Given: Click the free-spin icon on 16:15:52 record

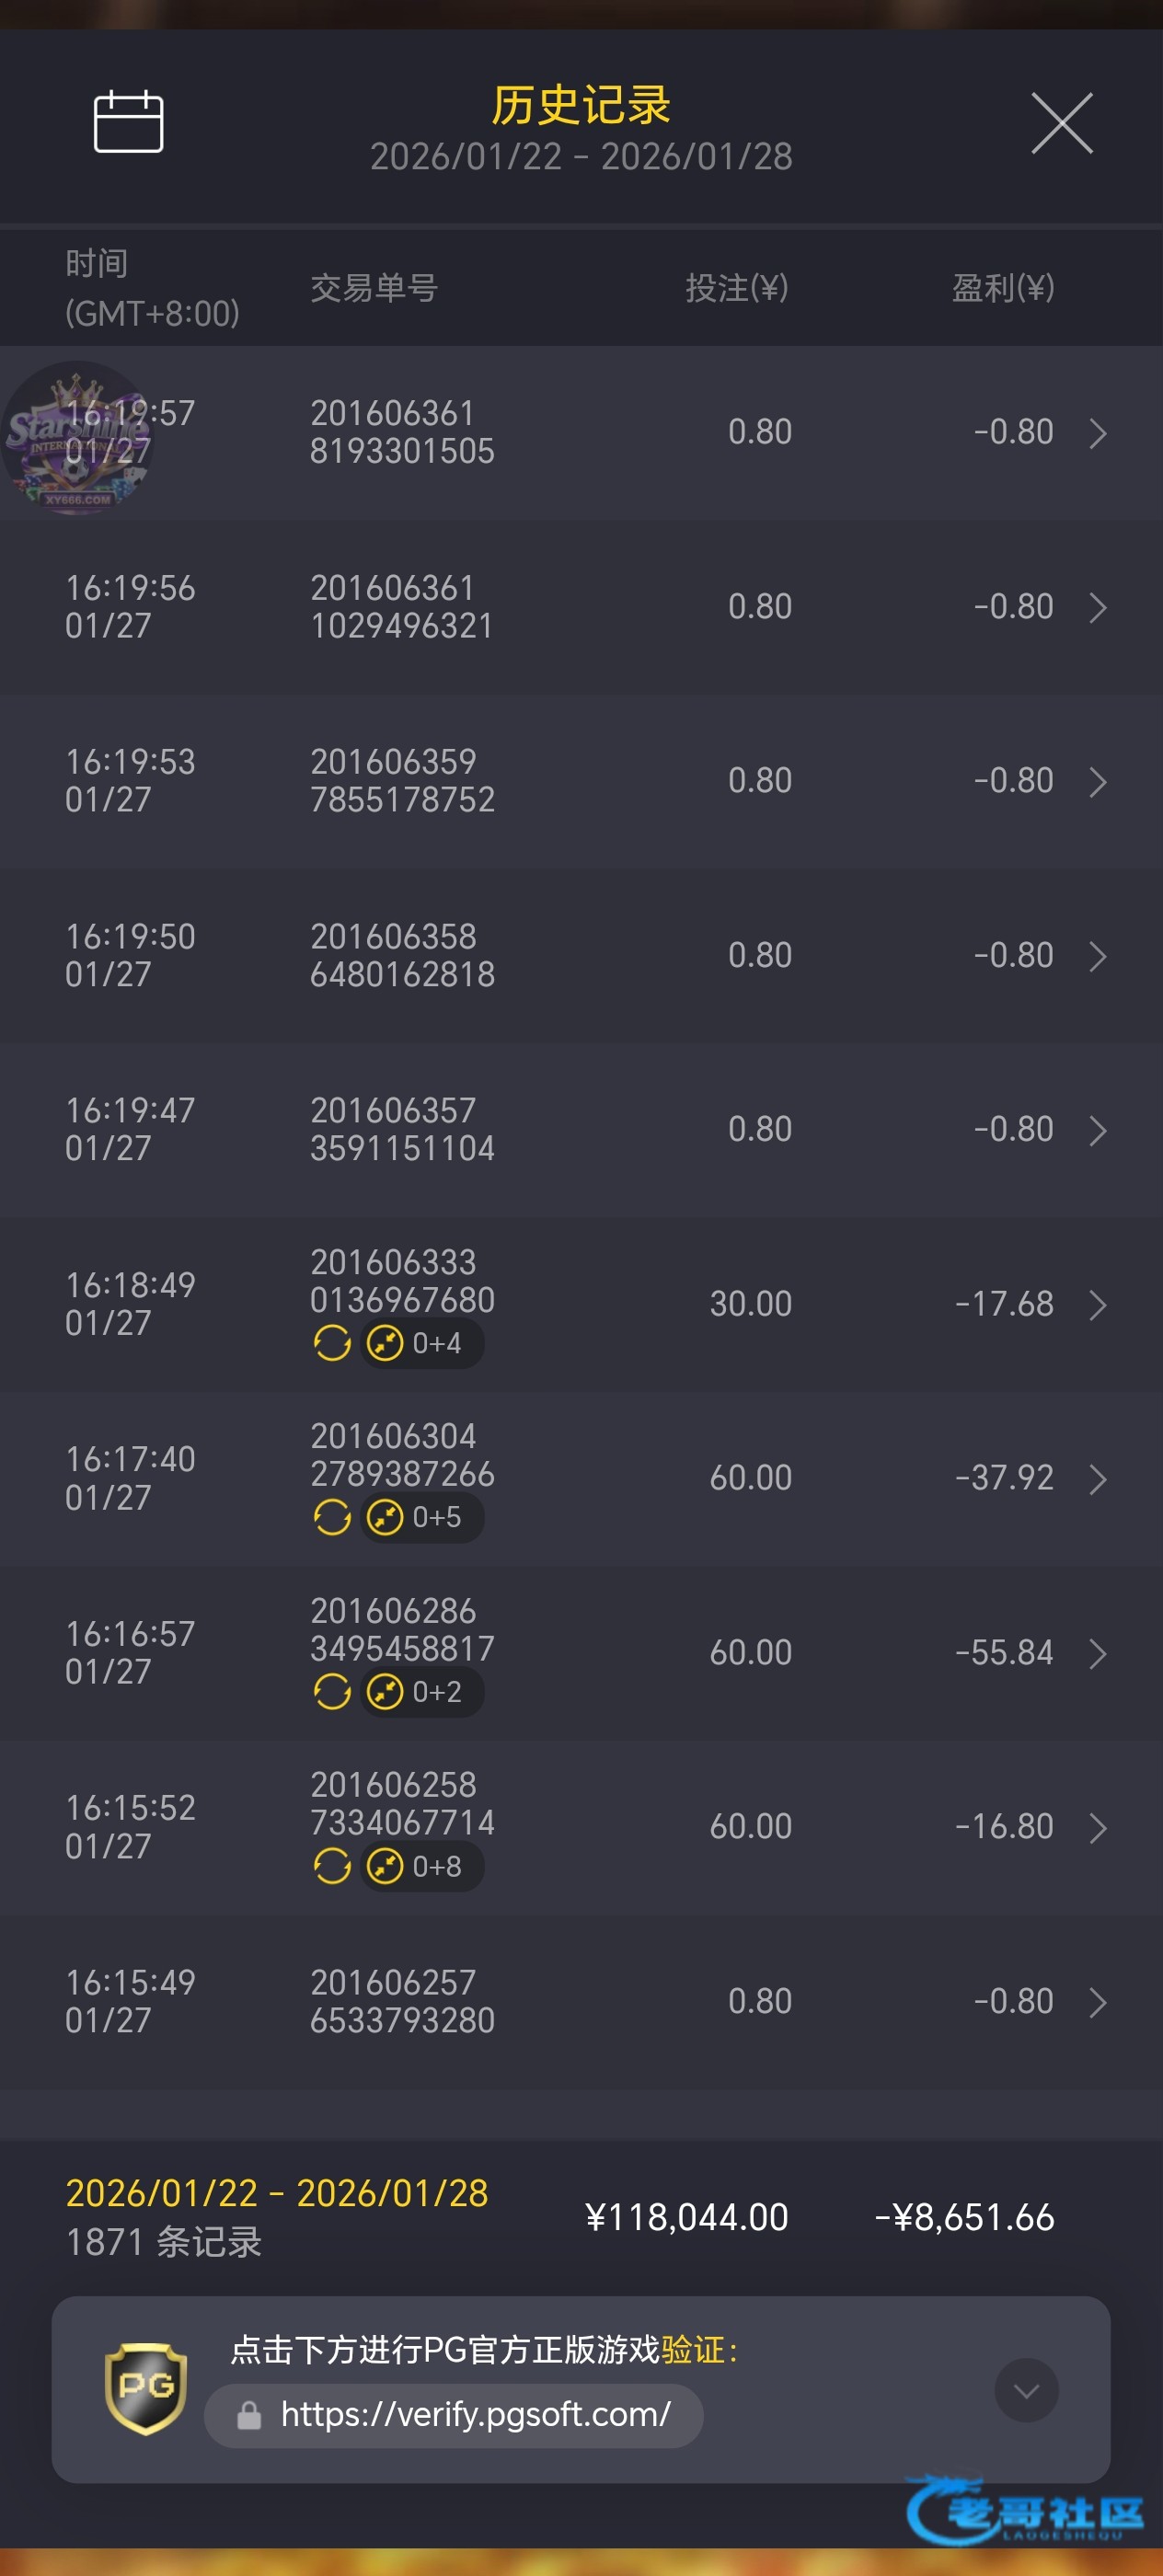Looking at the screenshot, I should (x=332, y=1866).
